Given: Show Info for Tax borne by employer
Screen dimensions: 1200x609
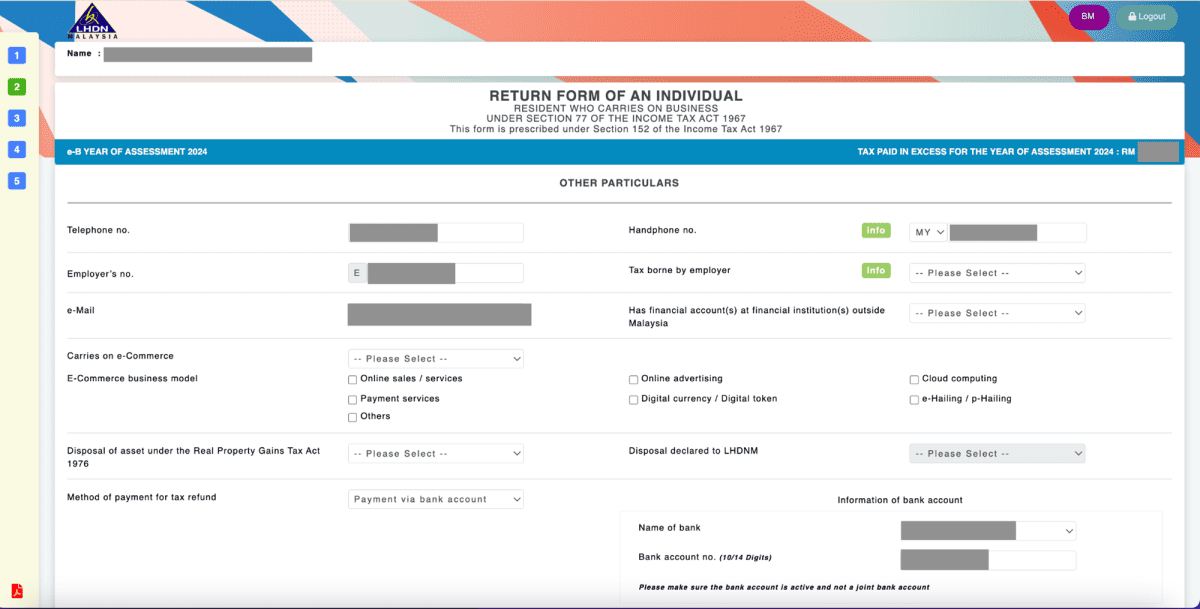Looking at the screenshot, I should [876, 271].
